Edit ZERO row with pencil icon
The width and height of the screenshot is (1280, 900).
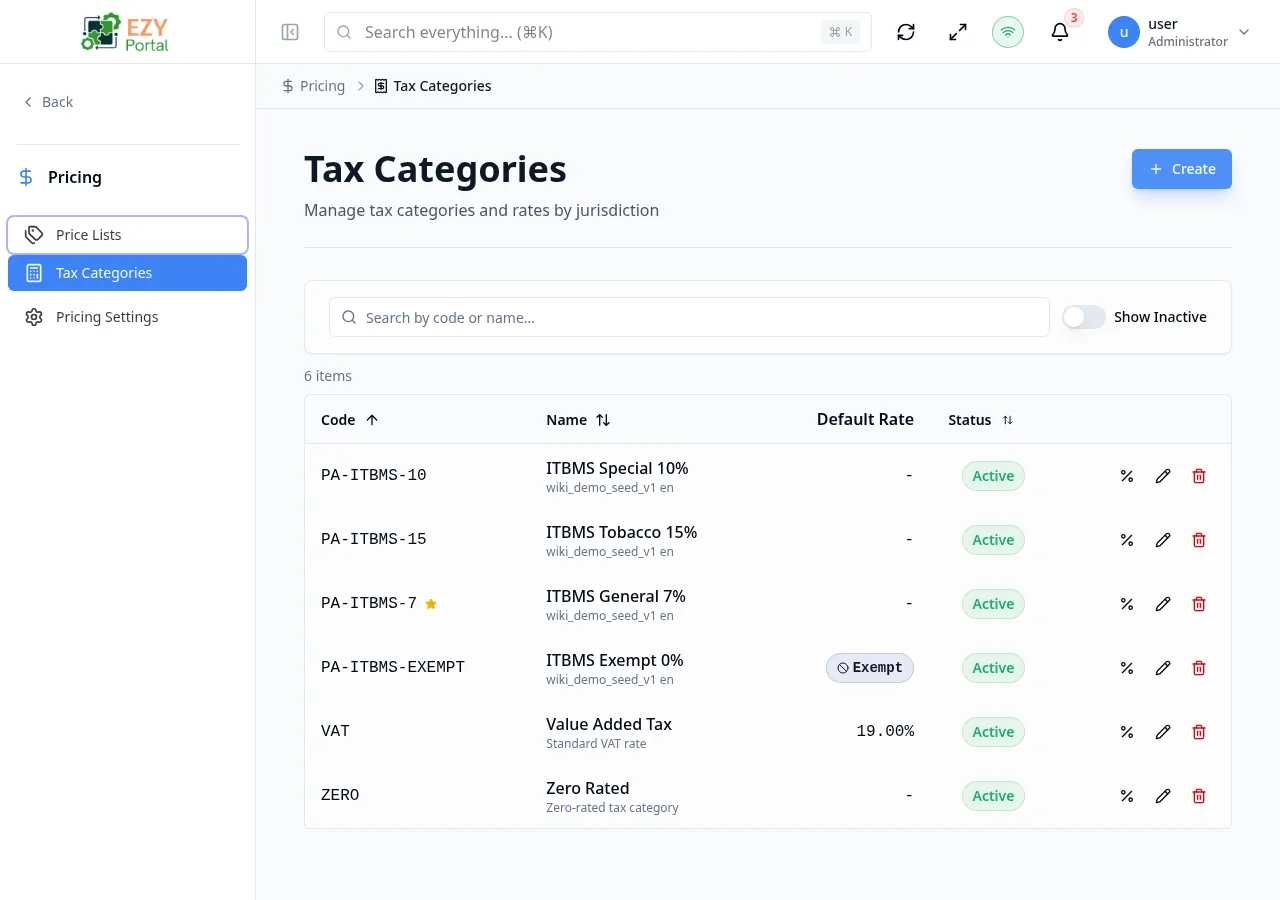coord(1163,796)
